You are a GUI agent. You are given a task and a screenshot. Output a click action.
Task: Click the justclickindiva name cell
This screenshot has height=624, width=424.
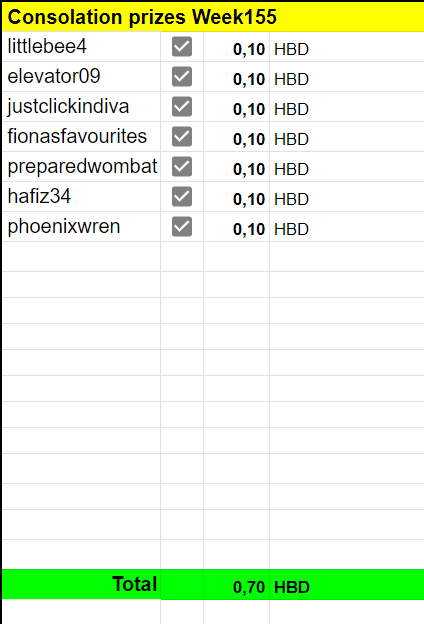point(81,107)
